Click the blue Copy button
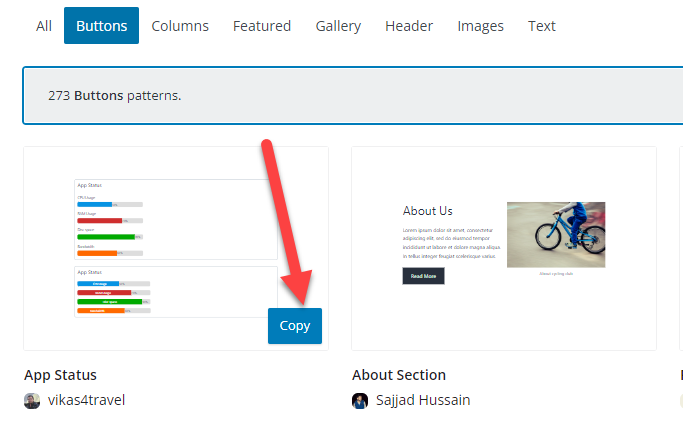683x422 pixels. [x=295, y=326]
